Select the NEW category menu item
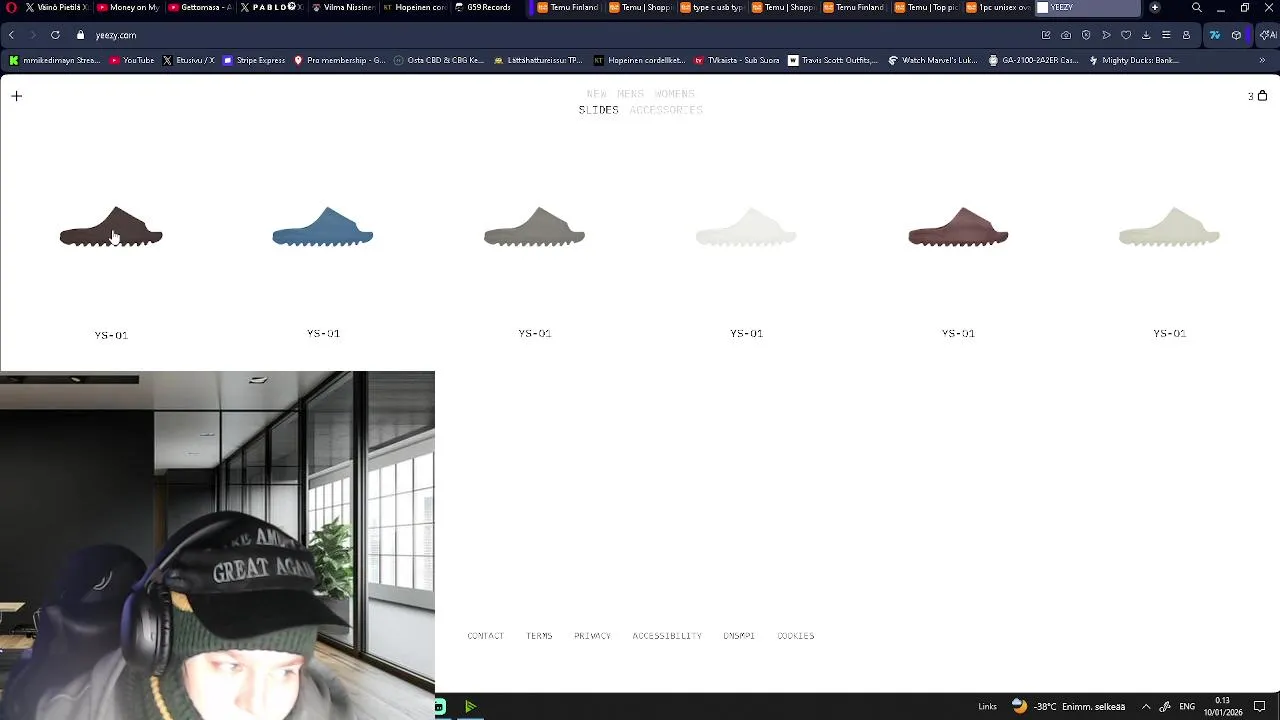Image resolution: width=1280 pixels, height=720 pixels. point(597,94)
